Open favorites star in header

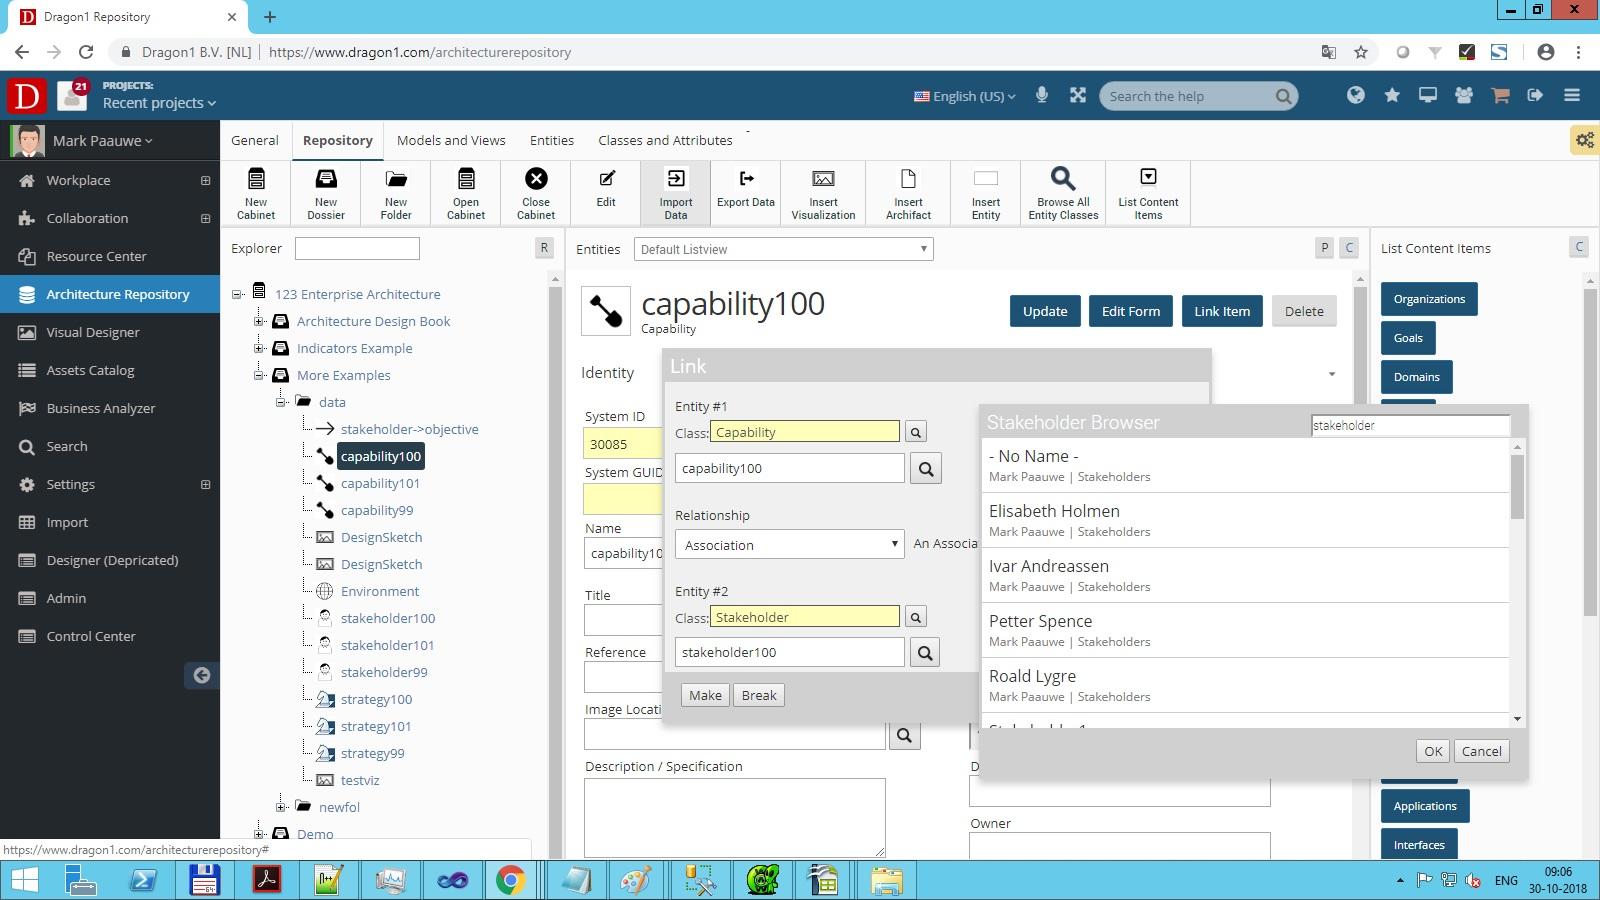pos(1391,95)
